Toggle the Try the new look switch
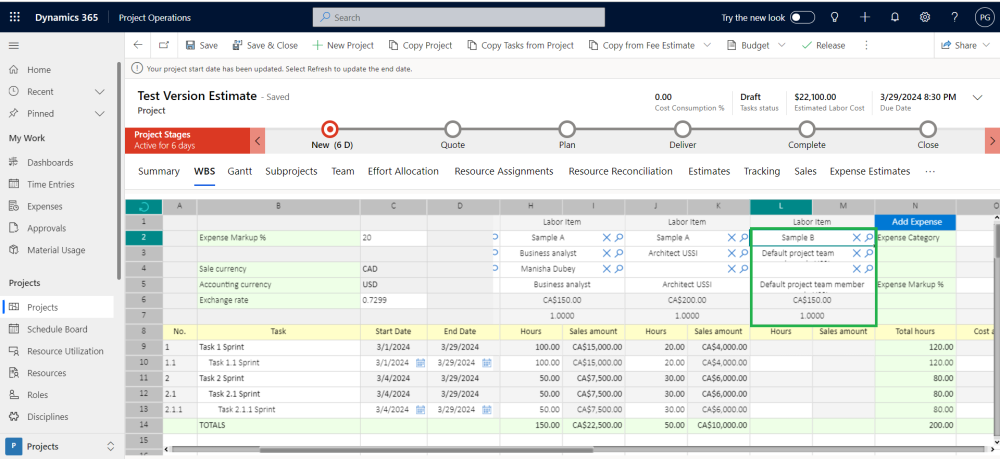Viewport: 1000px width, 459px height. tap(802, 17)
